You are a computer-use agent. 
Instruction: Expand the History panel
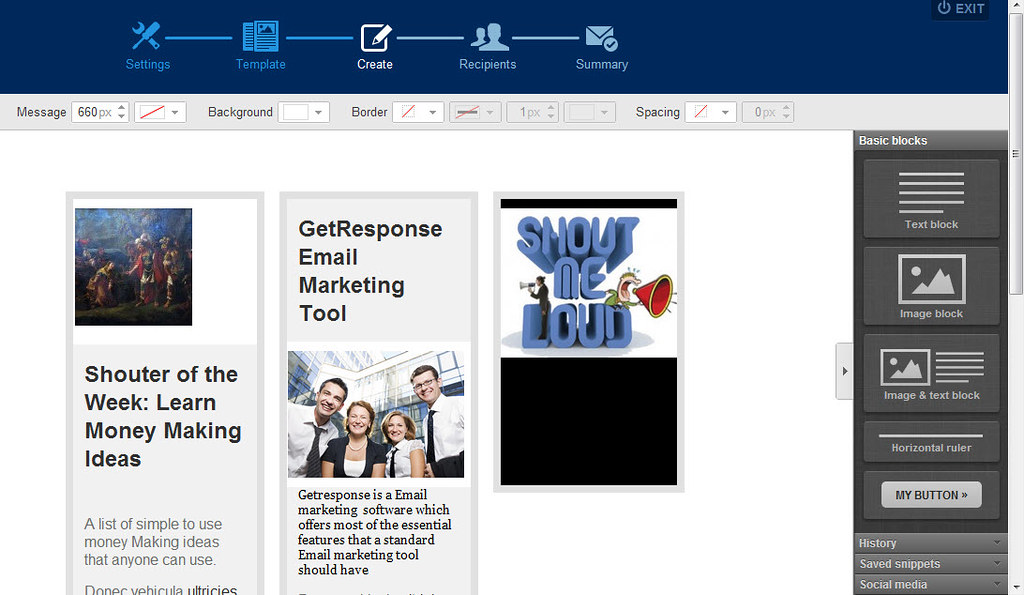[x=931, y=543]
